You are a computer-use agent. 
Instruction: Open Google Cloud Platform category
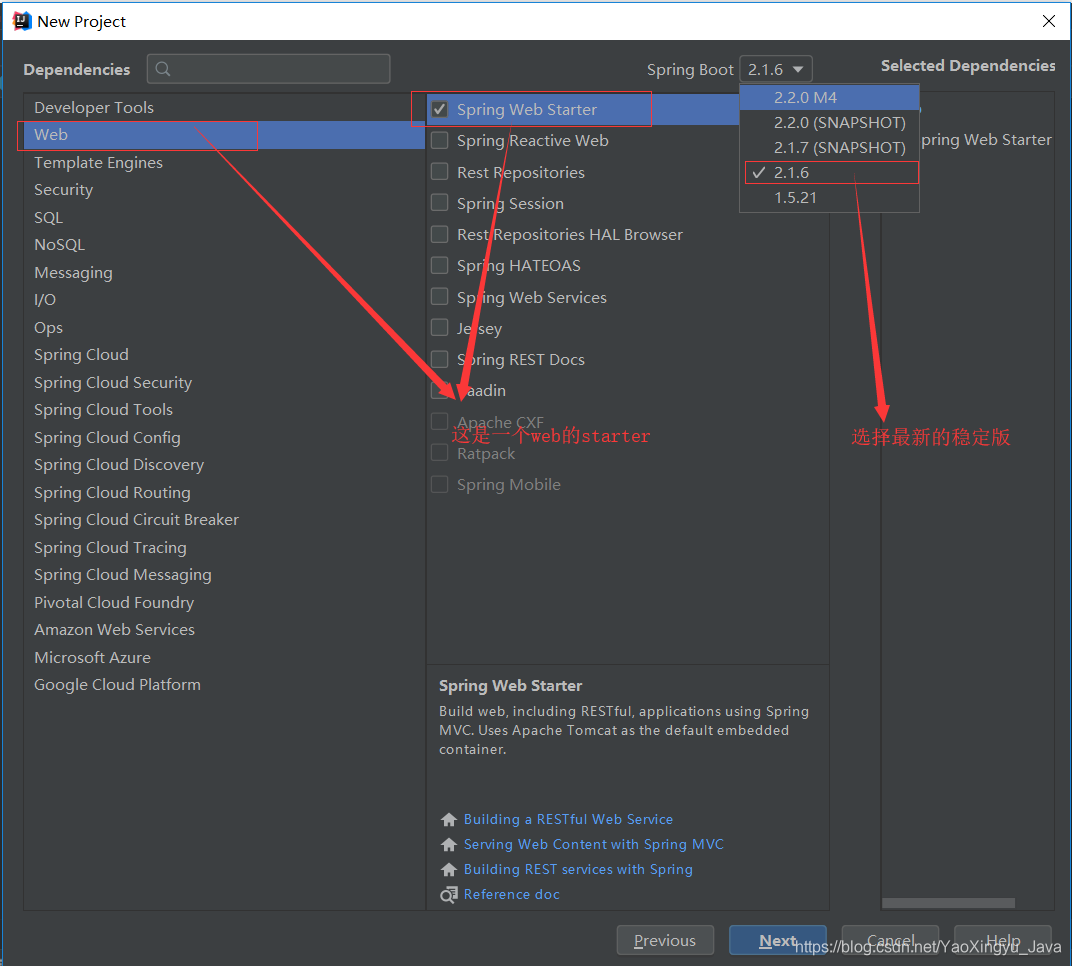click(224, 685)
